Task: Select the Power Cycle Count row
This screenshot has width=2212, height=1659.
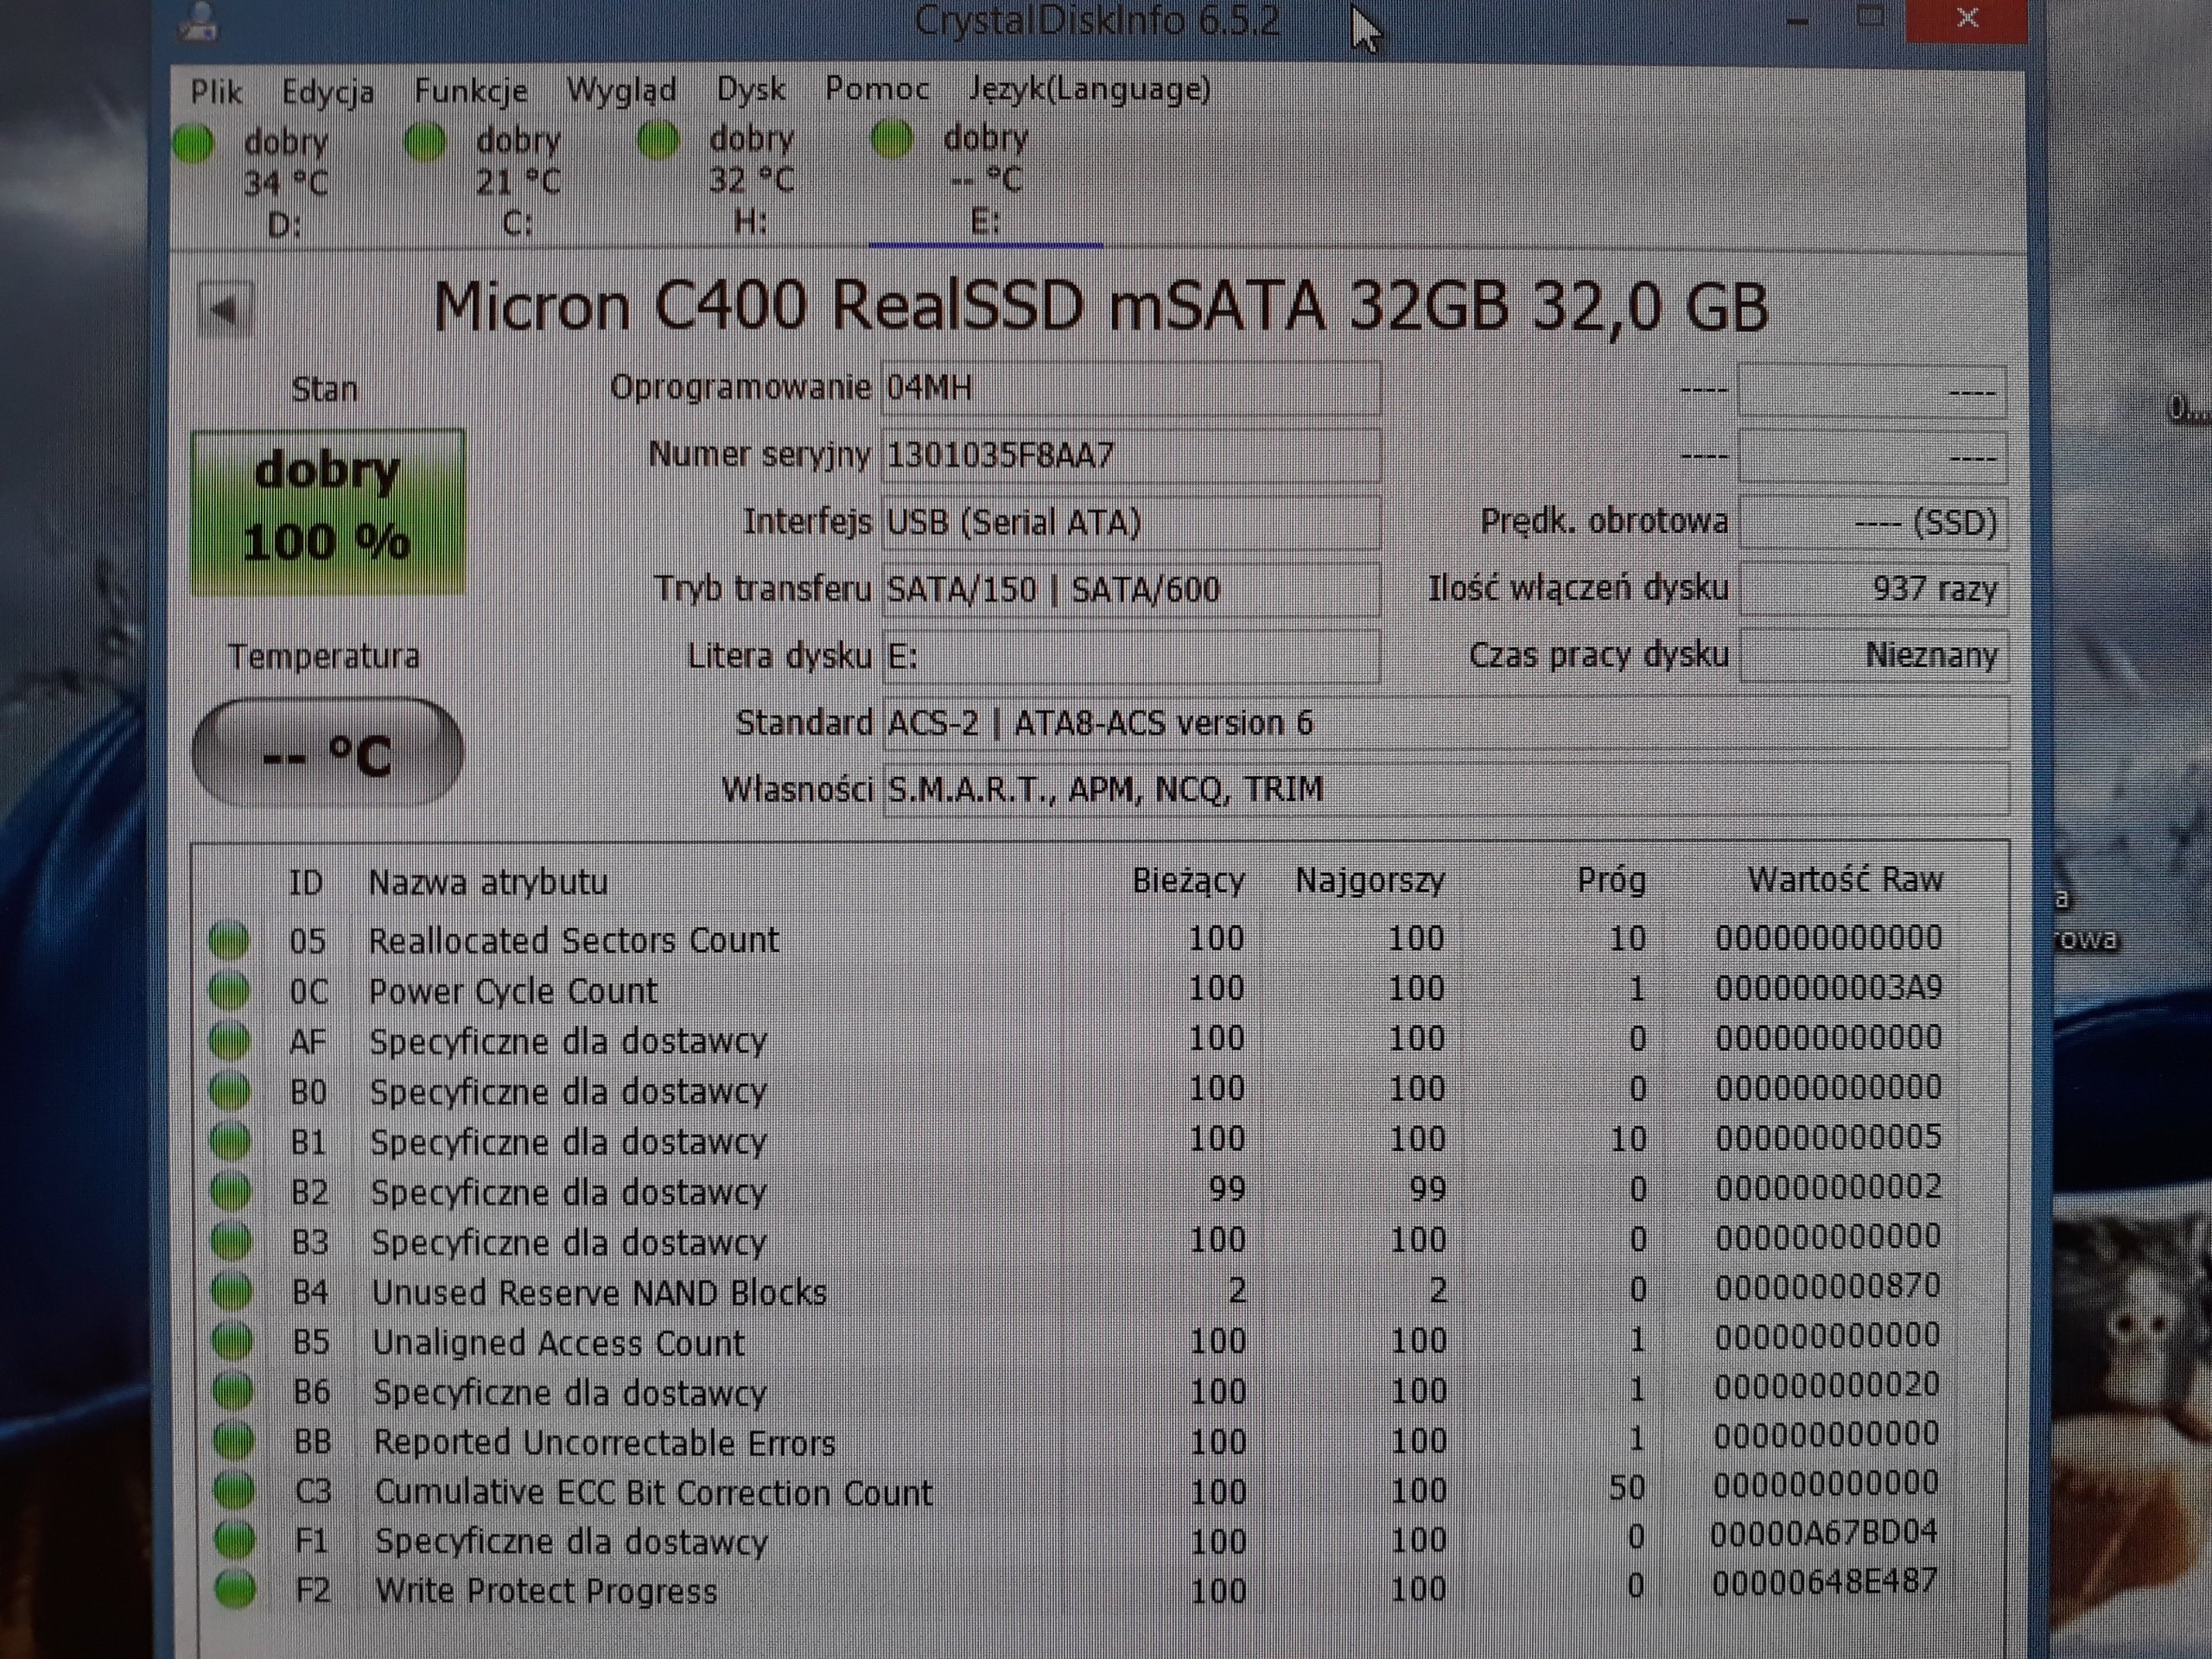Action: coord(1076,990)
